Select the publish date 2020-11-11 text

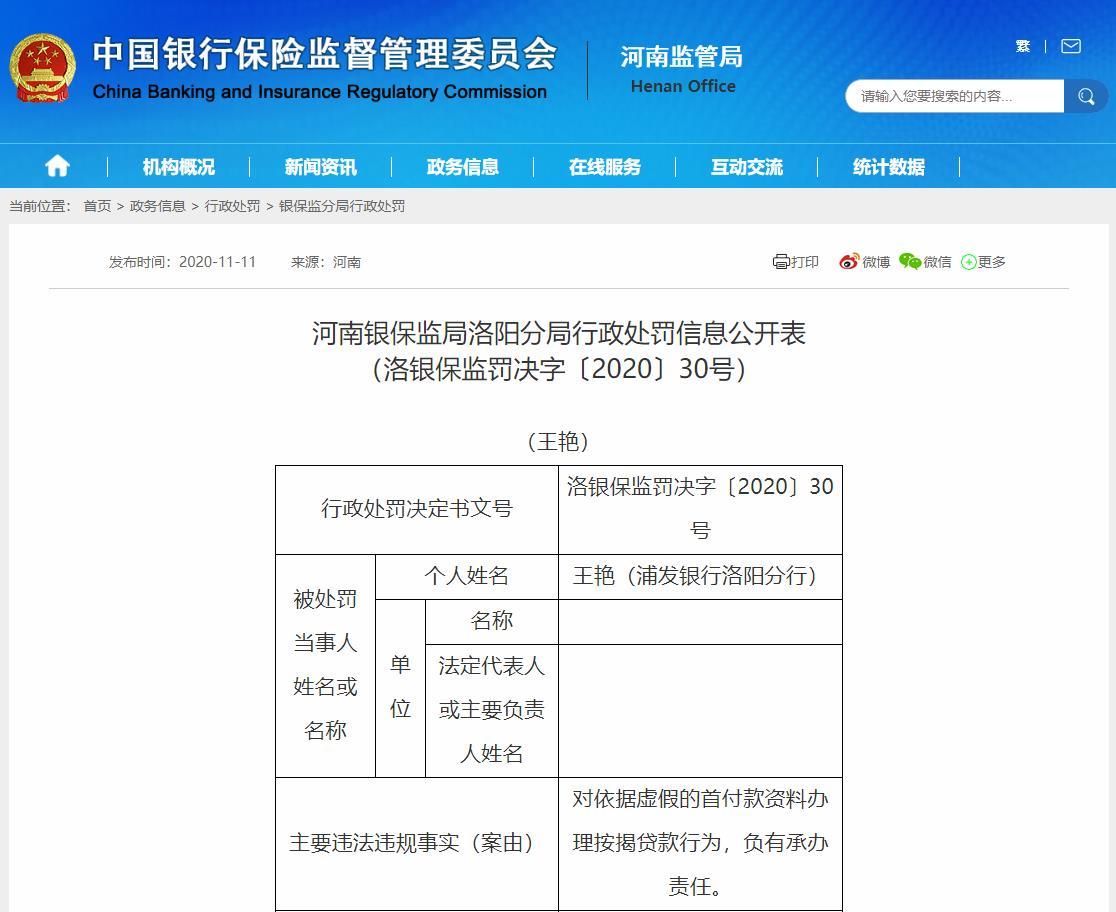coord(217,262)
